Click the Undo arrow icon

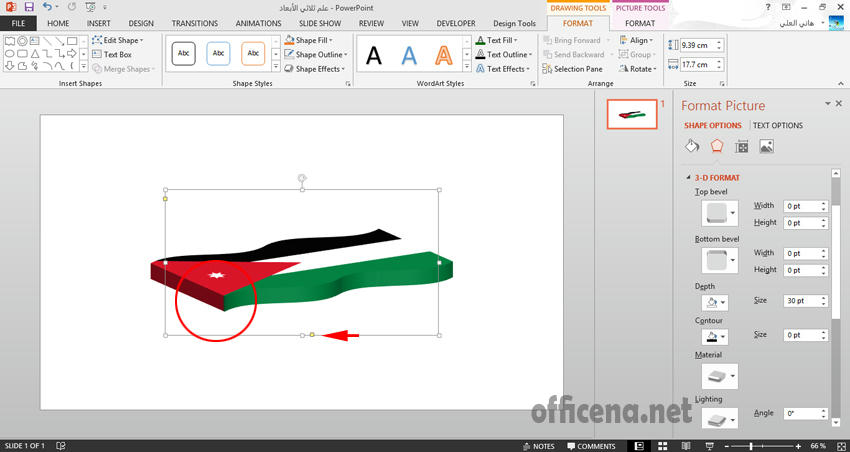47,7
